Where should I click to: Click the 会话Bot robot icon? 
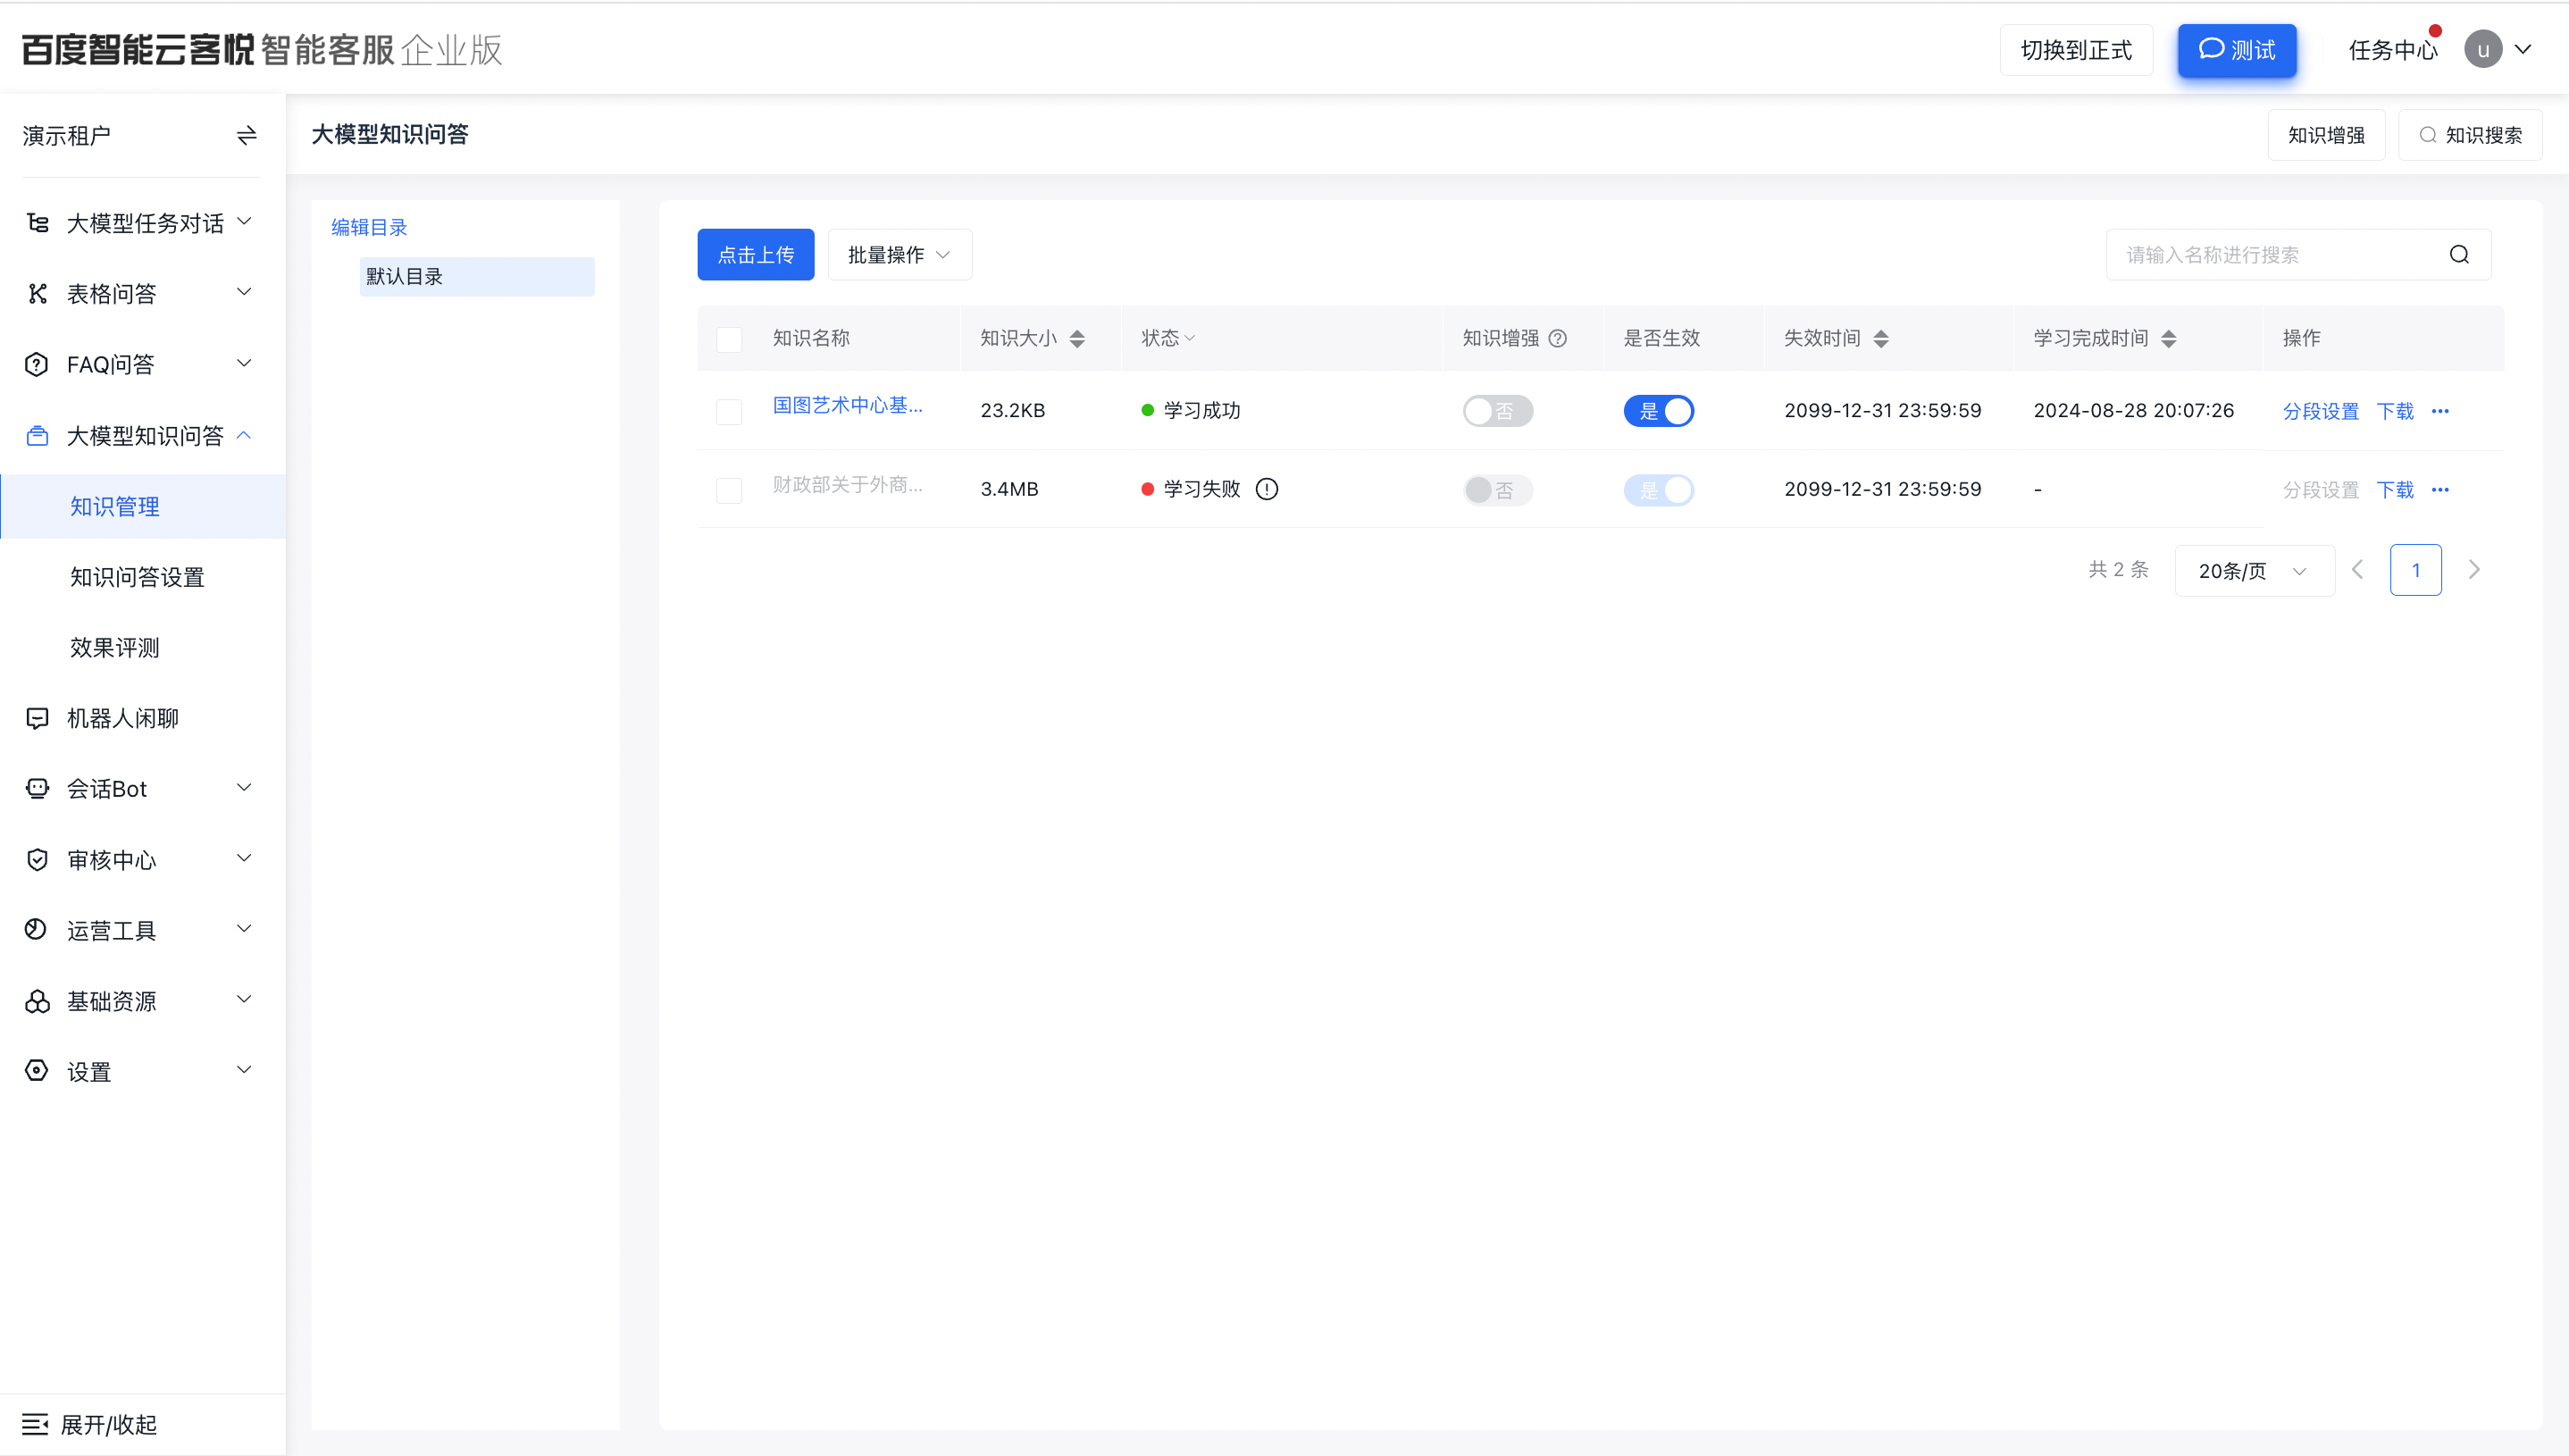tap(37, 788)
